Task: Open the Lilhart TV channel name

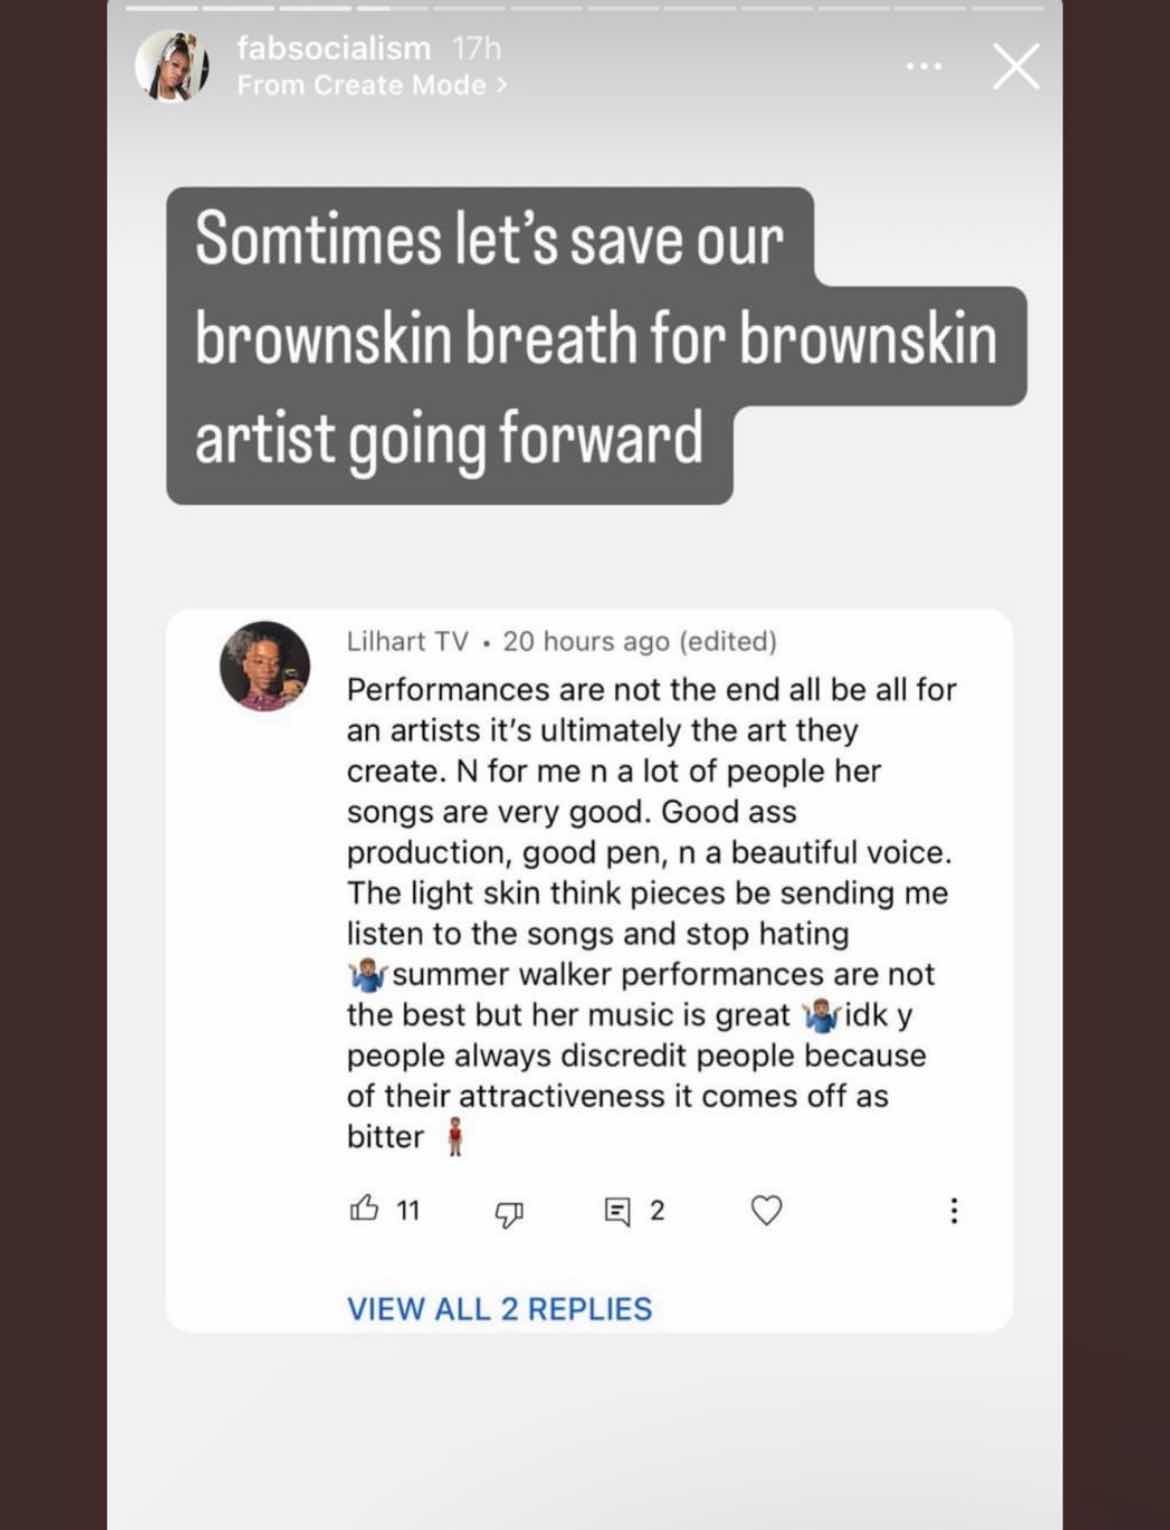Action: tap(407, 641)
